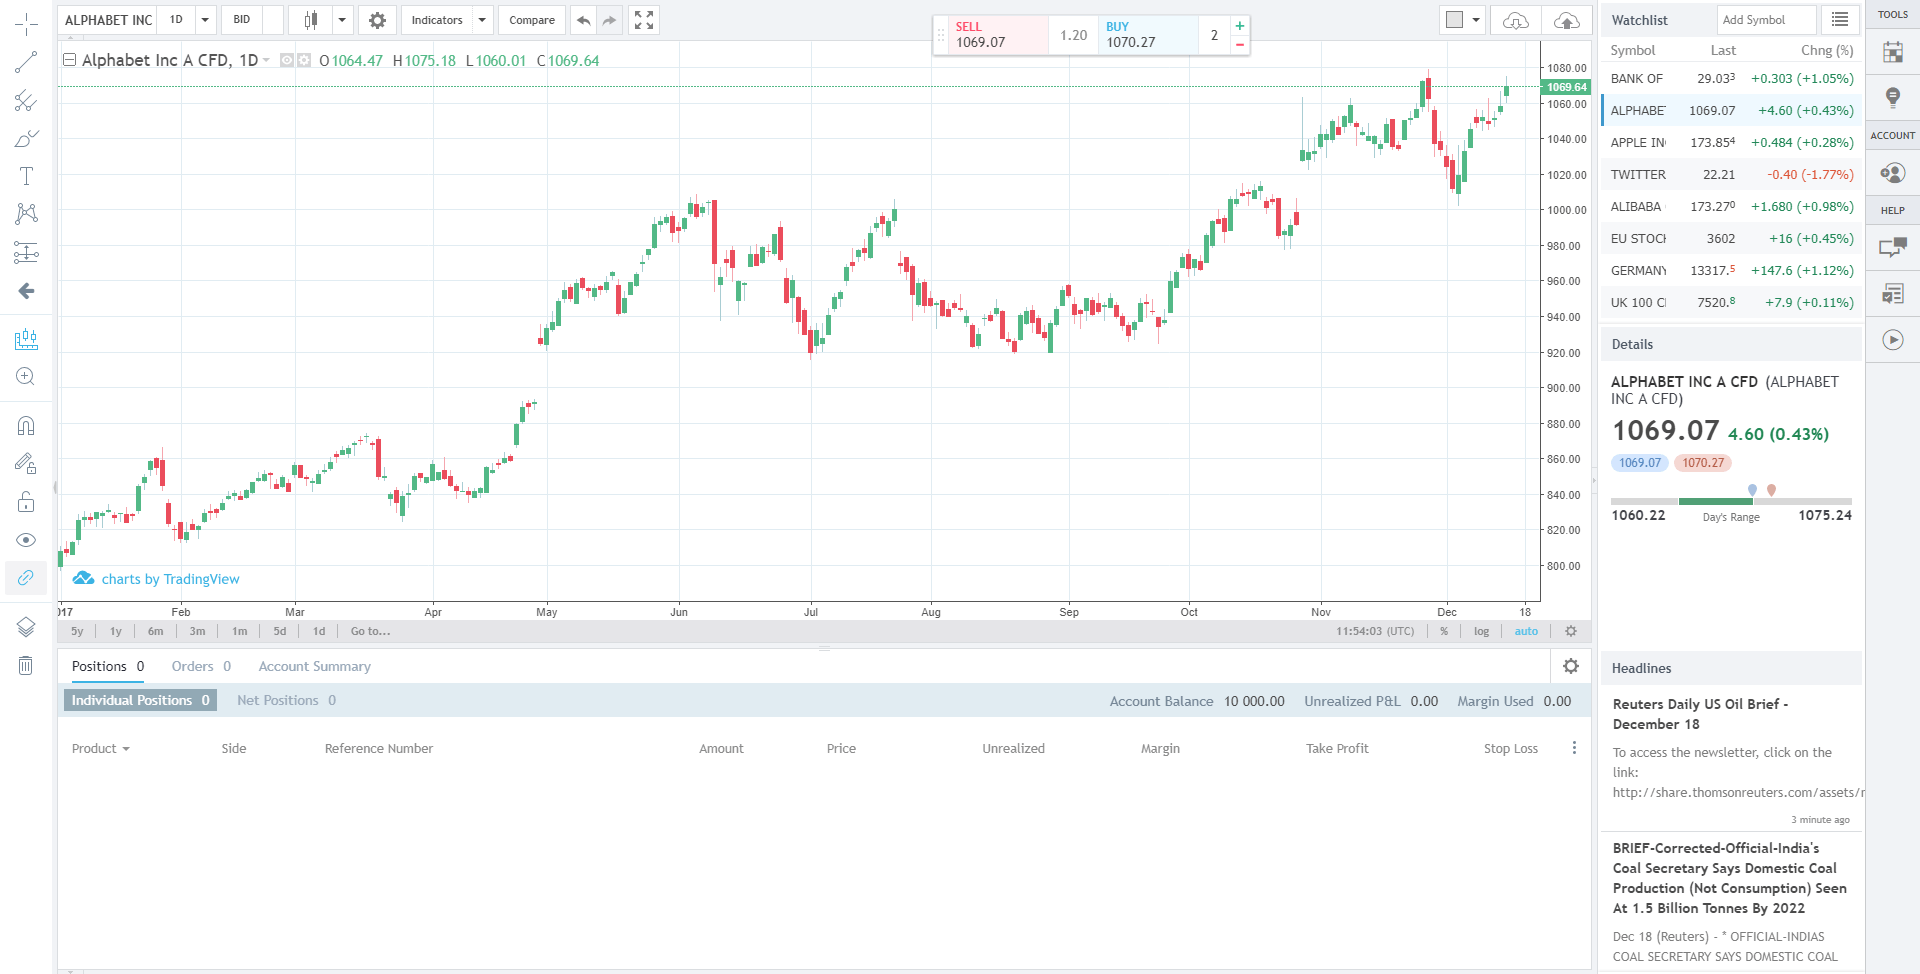The image size is (1920, 974).
Task: Click the Add Symbol input field
Action: click(x=1766, y=20)
